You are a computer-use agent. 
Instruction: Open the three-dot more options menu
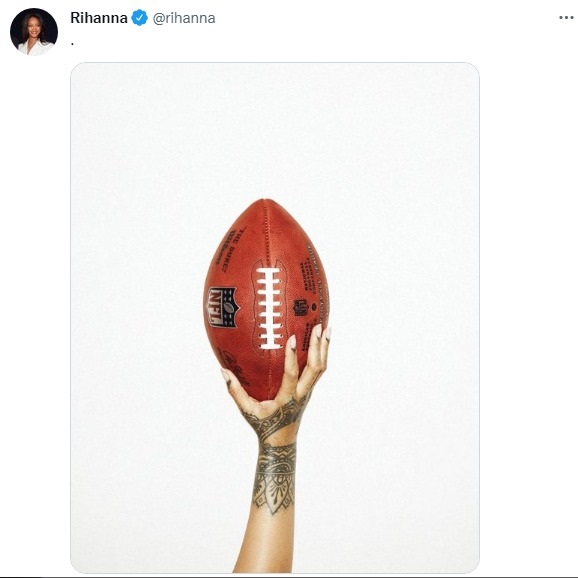coord(566,18)
